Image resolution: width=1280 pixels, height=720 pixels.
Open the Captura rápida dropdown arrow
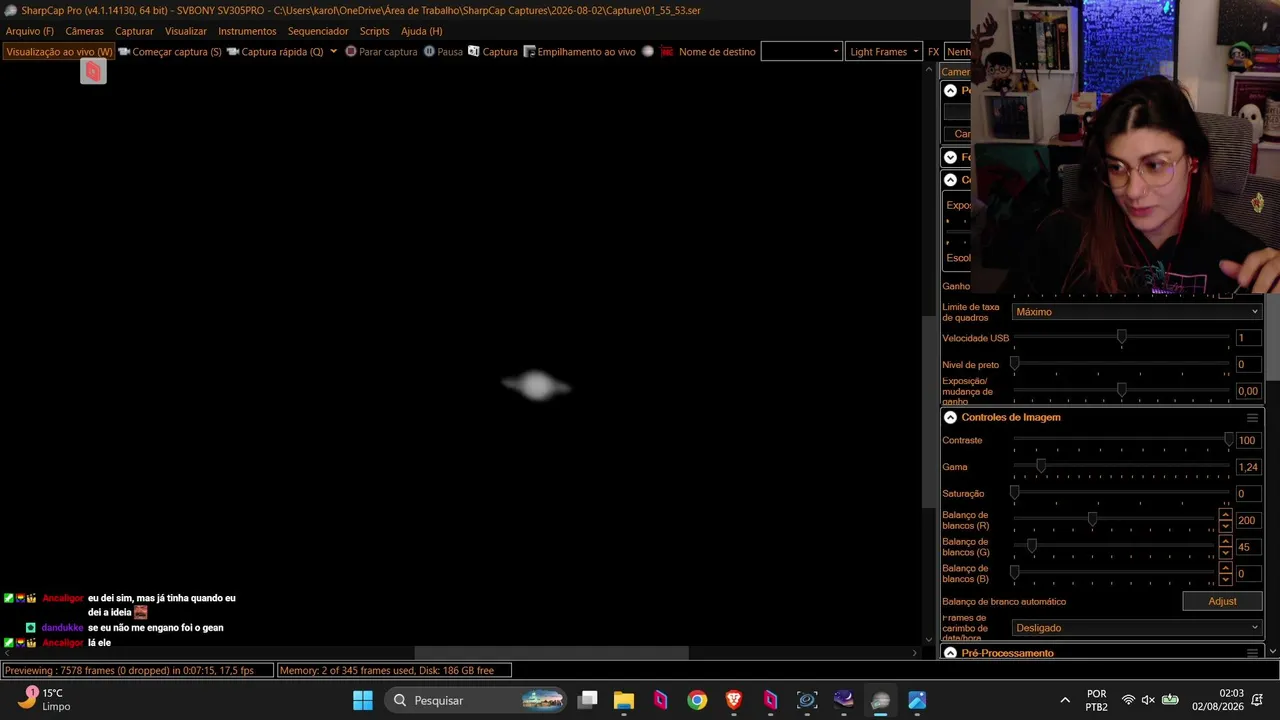pos(333,51)
